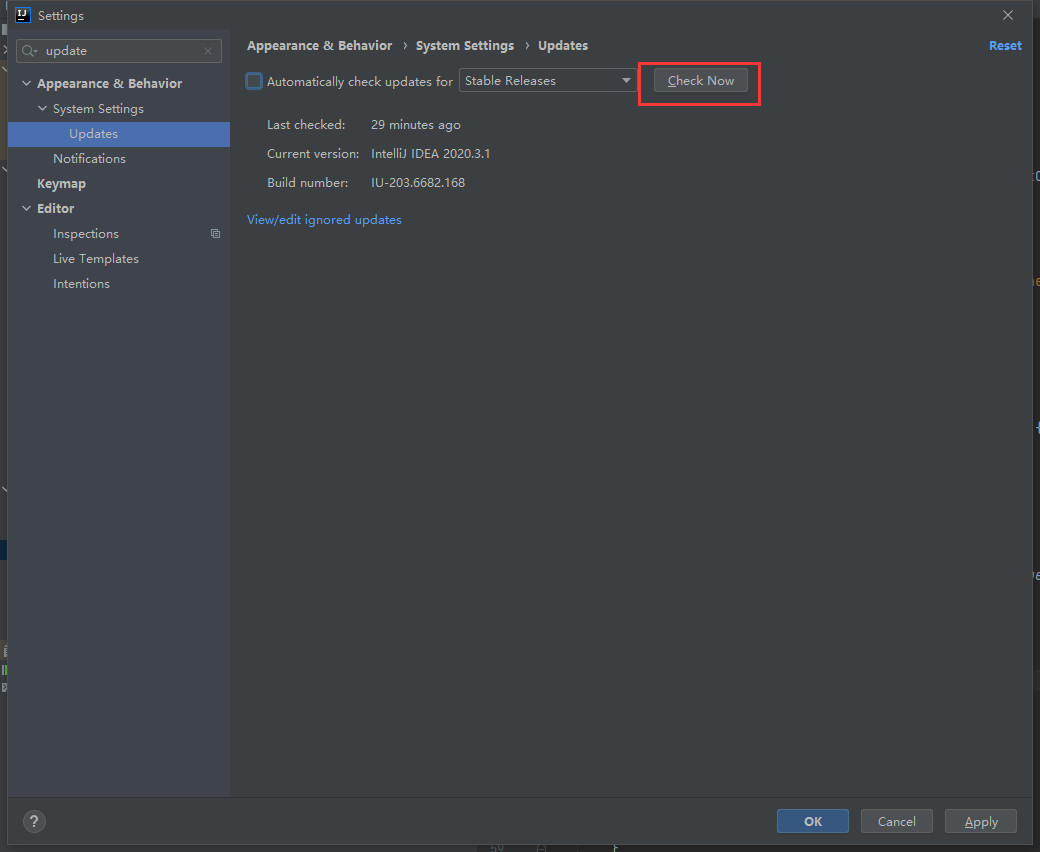Screen dimensions: 1040x852
Task: Close the Settings dialog
Action: point(1008,15)
